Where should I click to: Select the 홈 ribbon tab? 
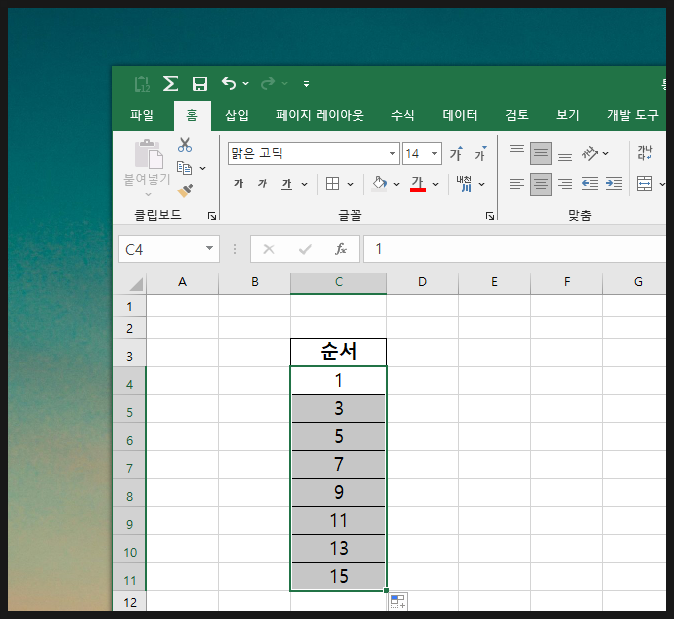pos(192,115)
